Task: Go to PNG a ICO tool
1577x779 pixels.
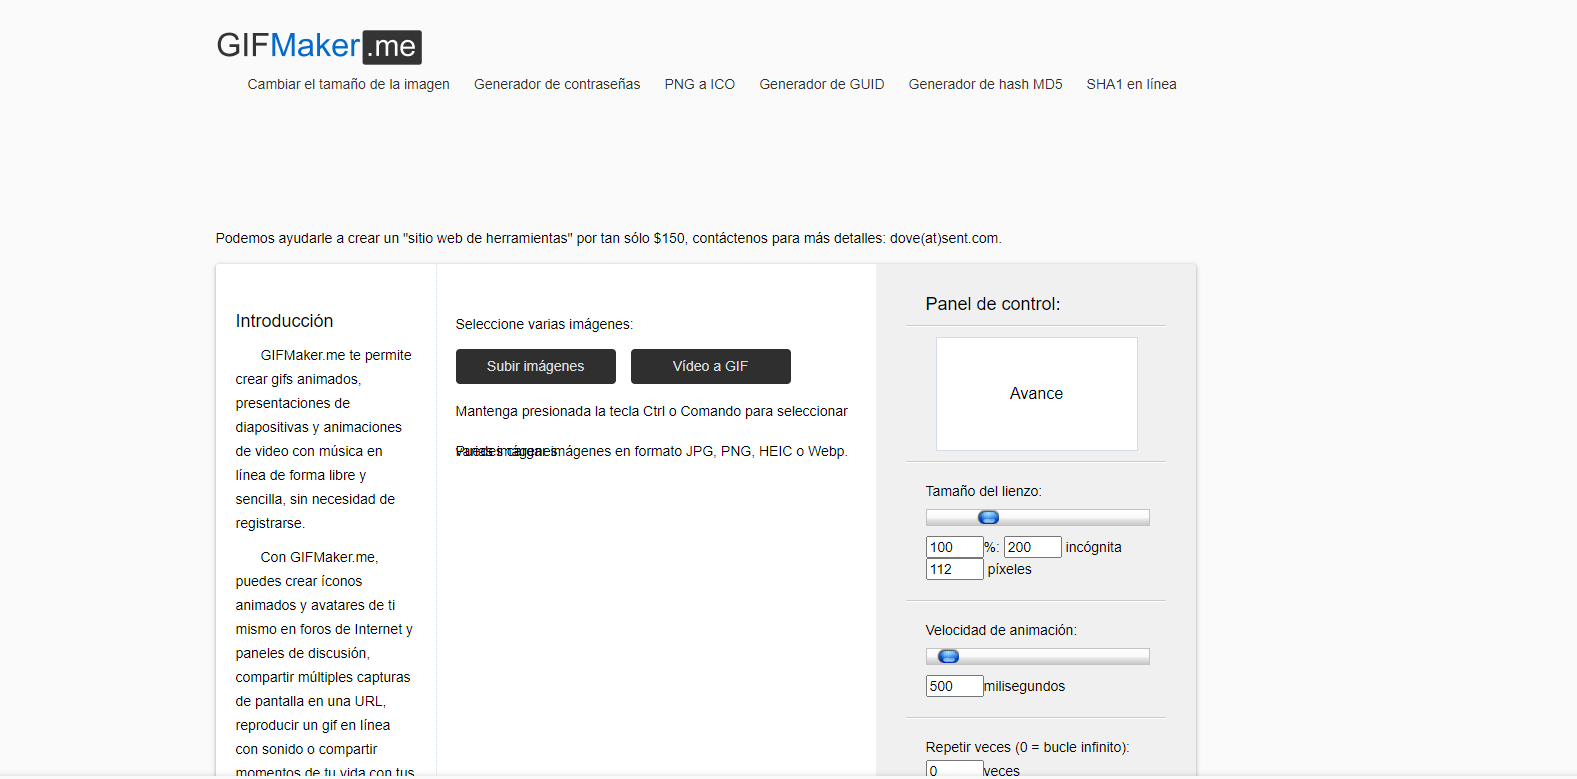Action: pos(699,84)
